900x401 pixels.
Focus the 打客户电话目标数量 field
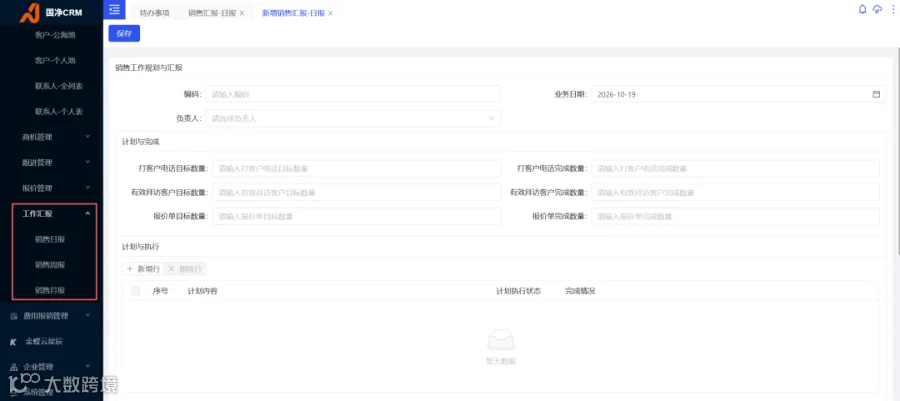click(357, 169)
